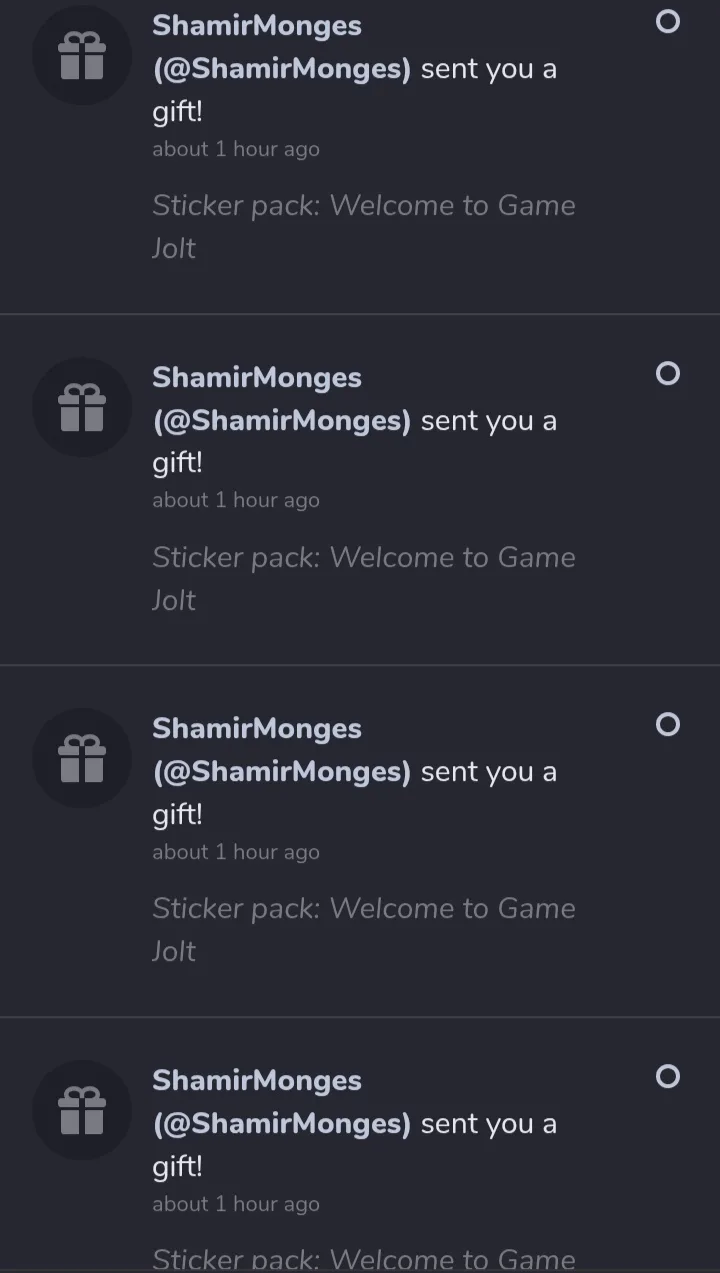
Task: Toggle the fourth notification's unread circle
Action: point(667,1077)
